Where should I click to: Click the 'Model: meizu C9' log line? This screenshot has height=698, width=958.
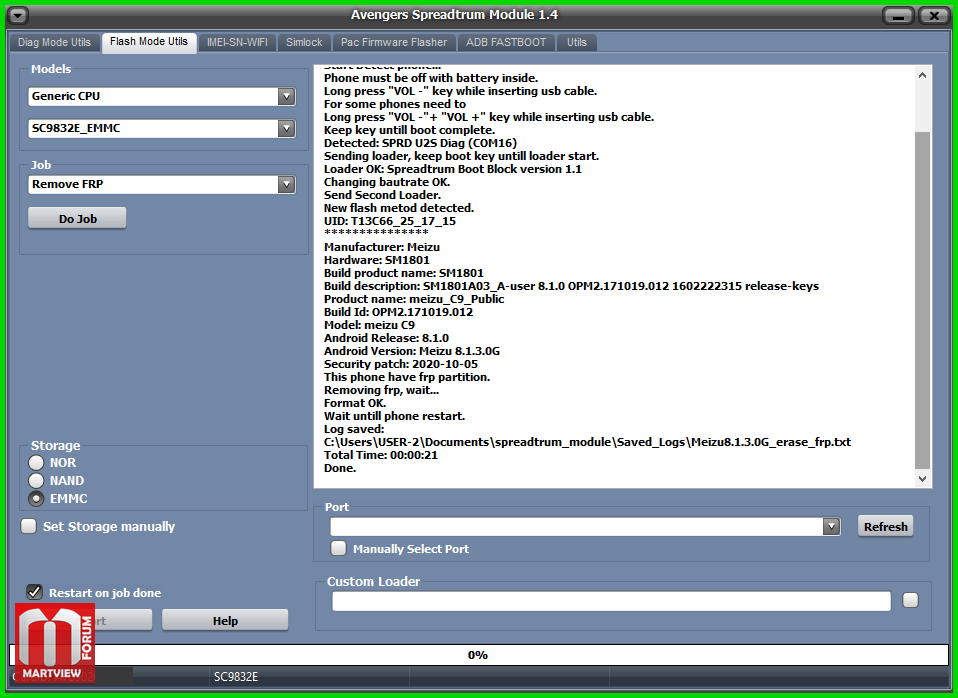tap(369, 325)
